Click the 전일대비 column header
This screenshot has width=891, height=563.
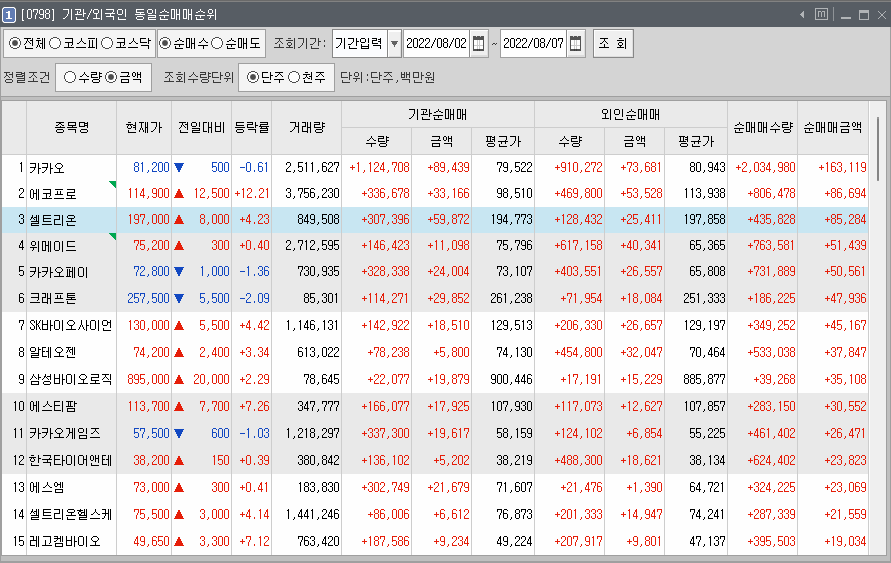(x=201, y=128)
